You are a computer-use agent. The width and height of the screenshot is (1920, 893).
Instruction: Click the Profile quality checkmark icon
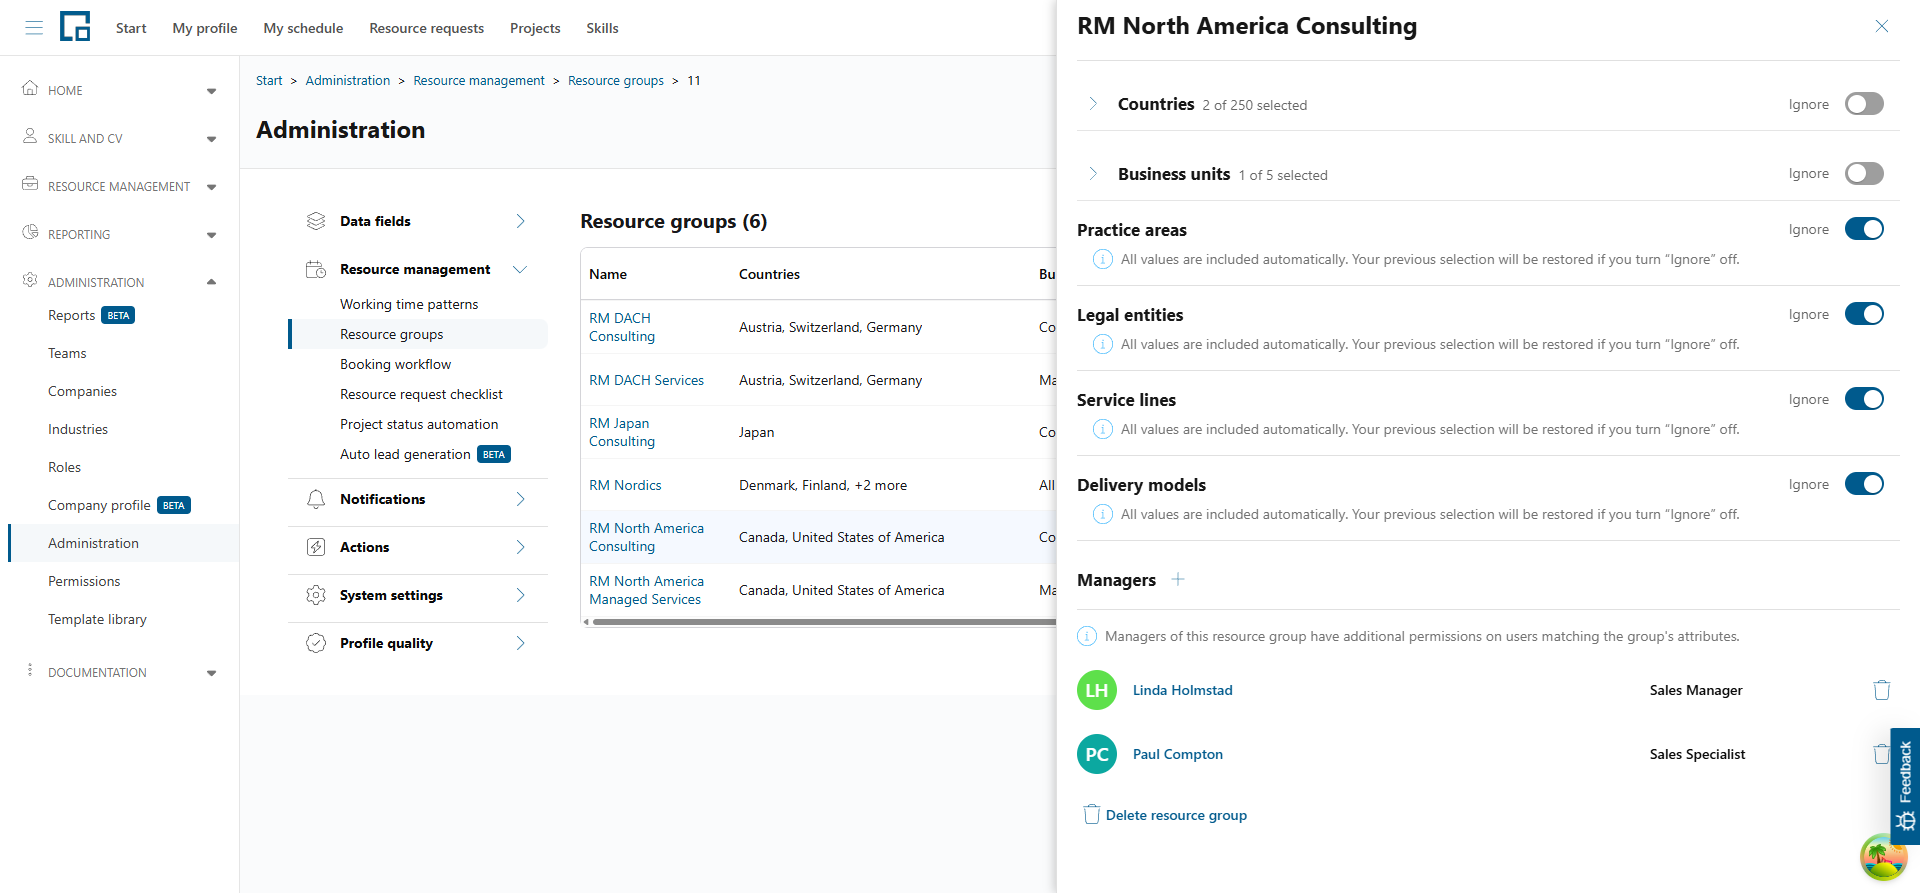(x=316, y=643)
